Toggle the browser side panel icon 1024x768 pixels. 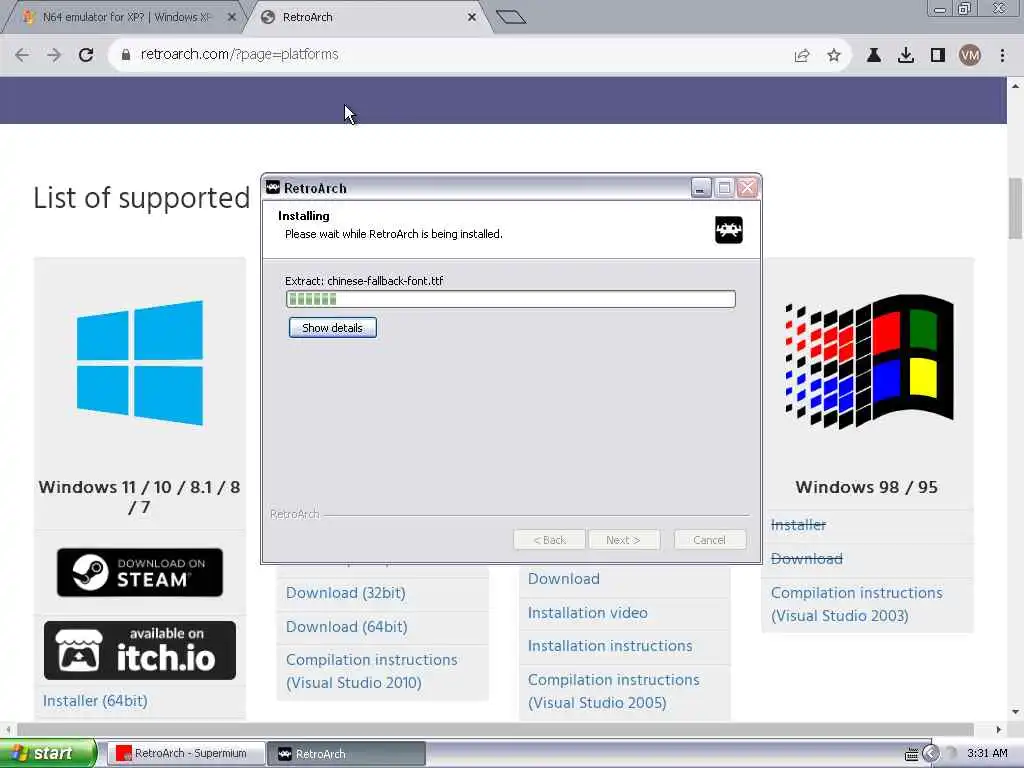(x=938, y=56)
